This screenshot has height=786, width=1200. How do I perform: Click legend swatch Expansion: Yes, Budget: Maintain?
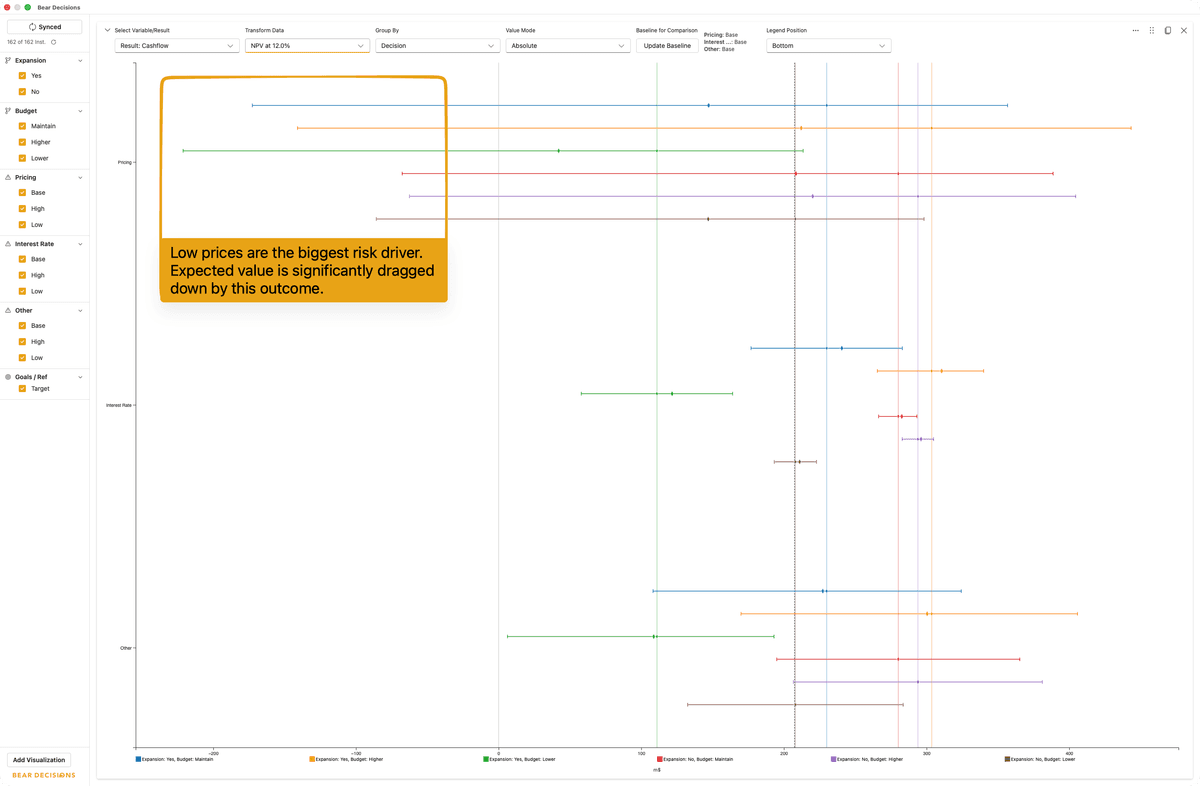tap(138, 759)
